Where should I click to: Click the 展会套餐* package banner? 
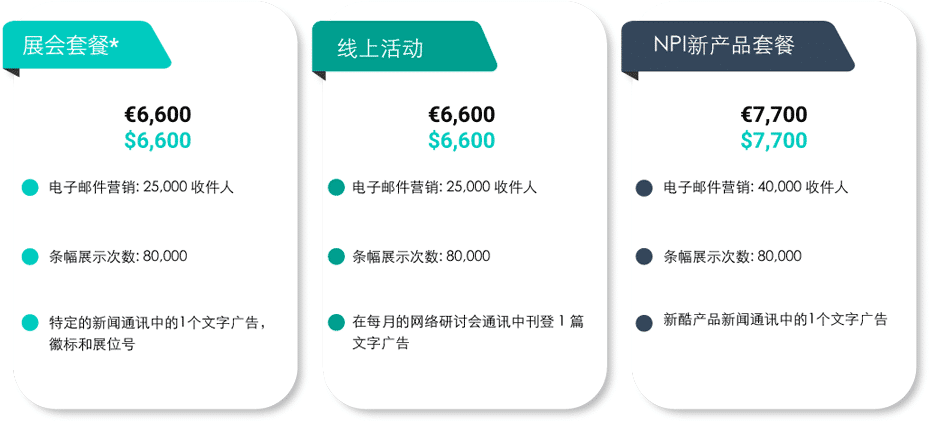point(85,45)
